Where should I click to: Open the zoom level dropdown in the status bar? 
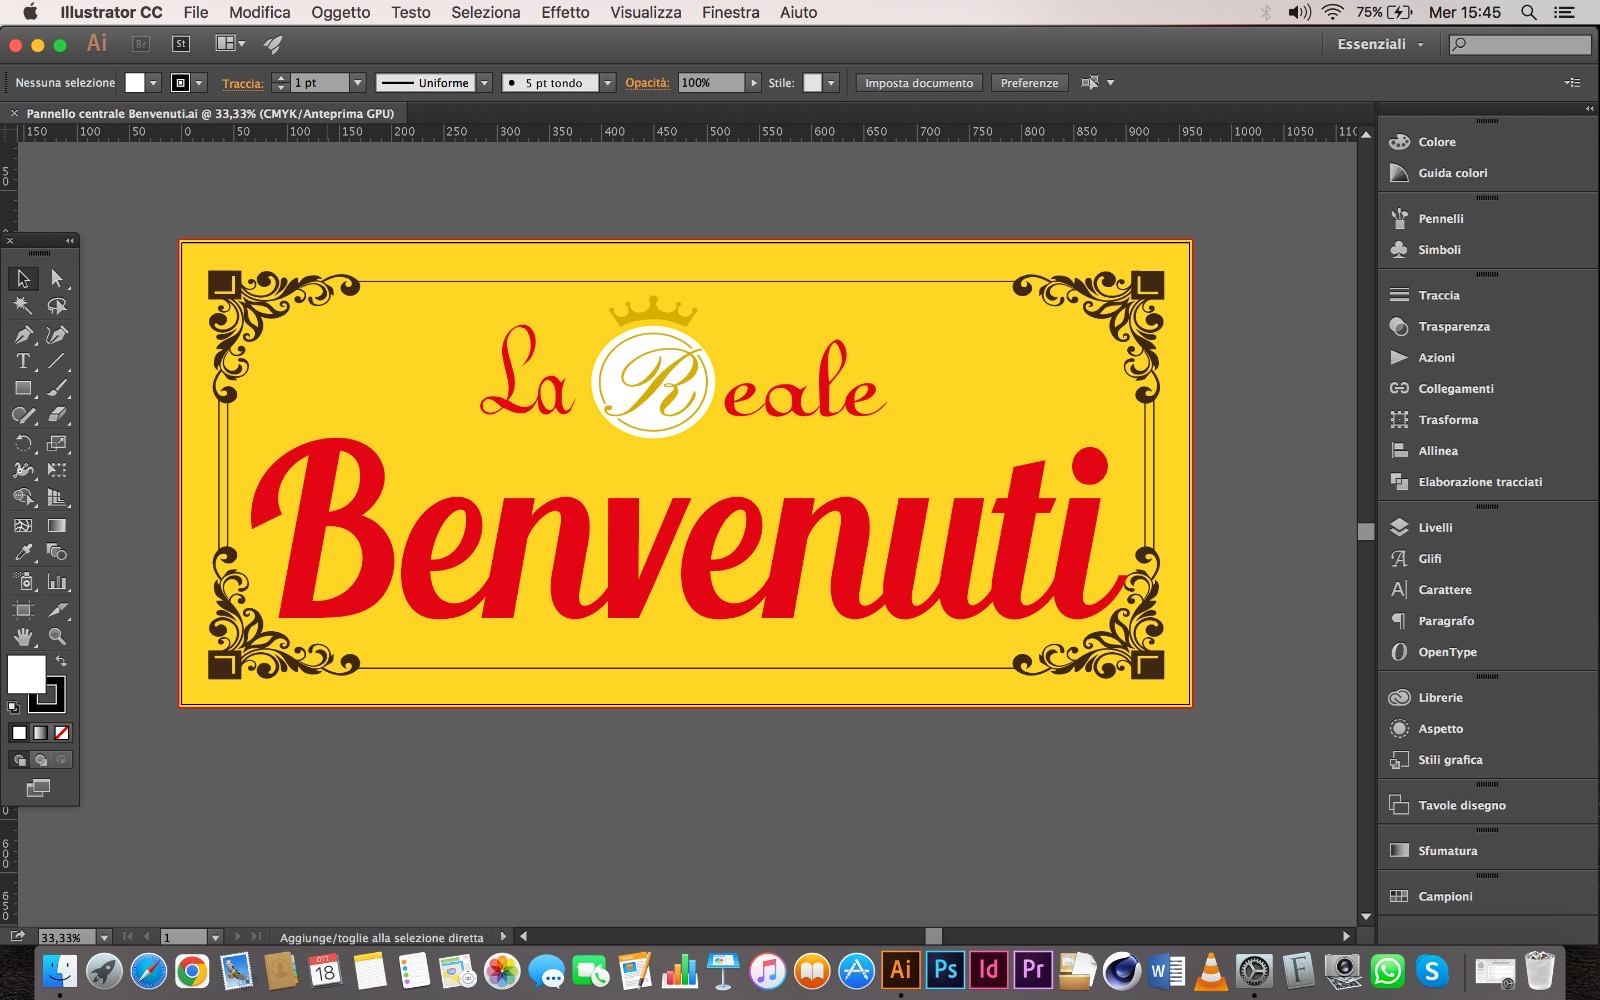pos(104,938)
